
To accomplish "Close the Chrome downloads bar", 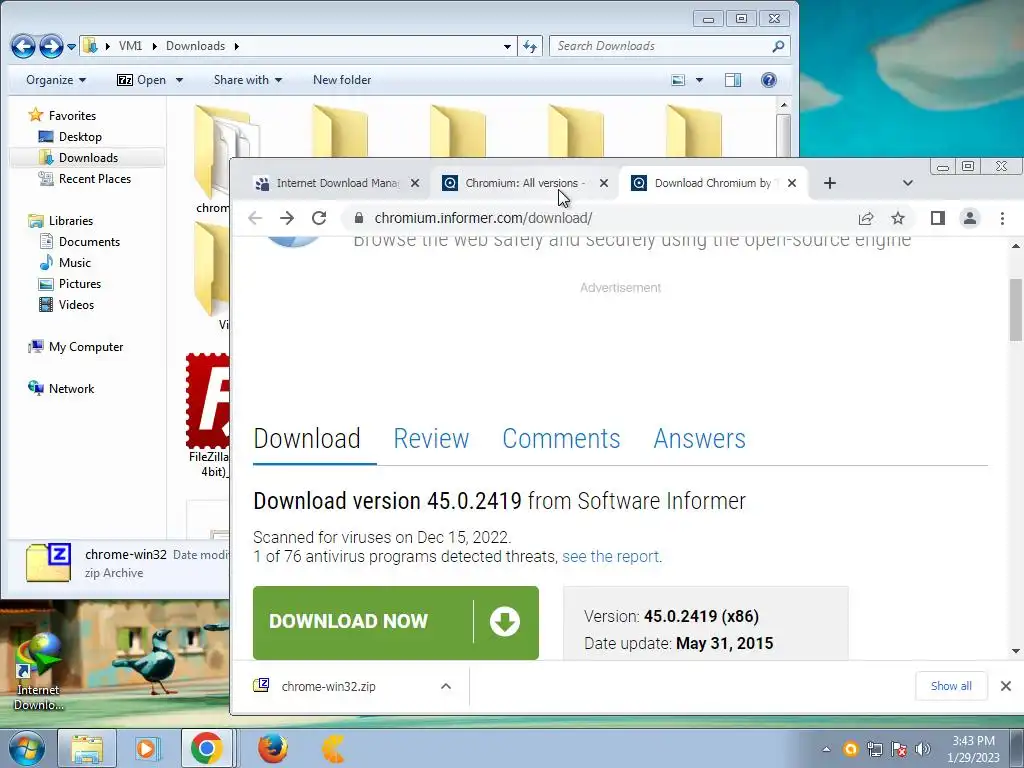I will coord(1006,686).
